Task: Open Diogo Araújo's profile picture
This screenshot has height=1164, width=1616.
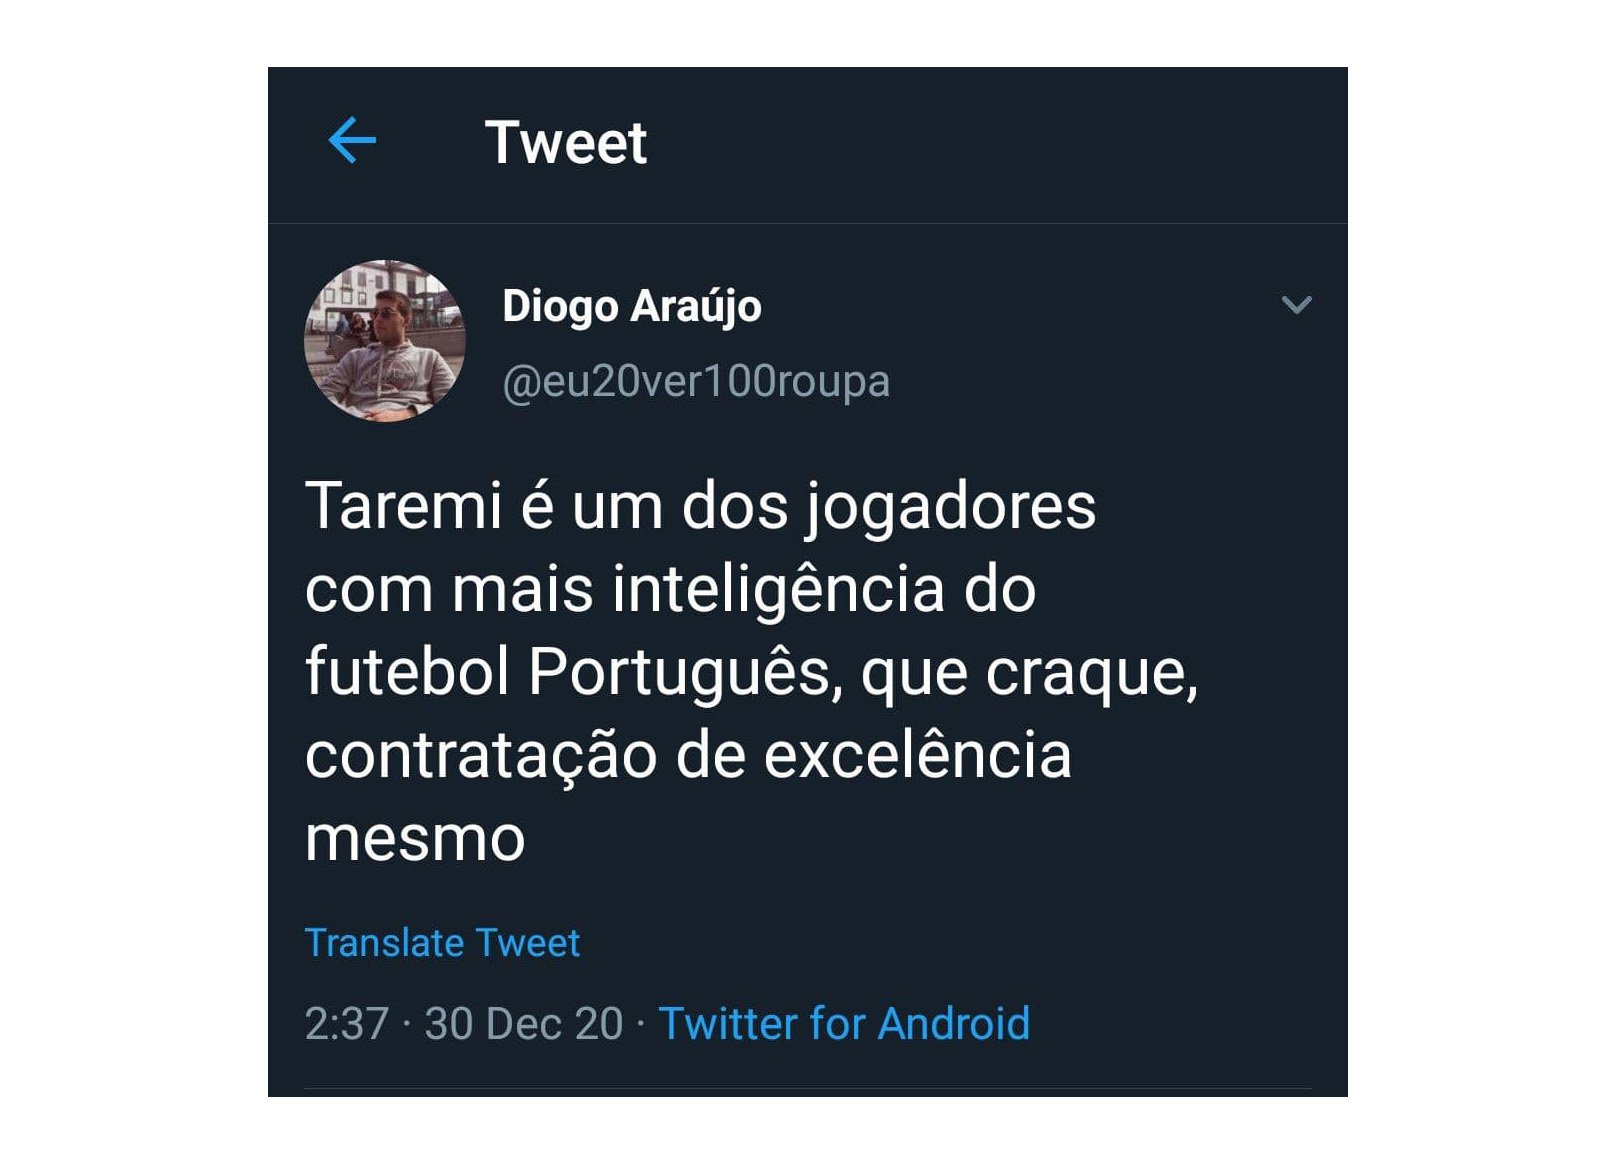Action: (385, 341)
